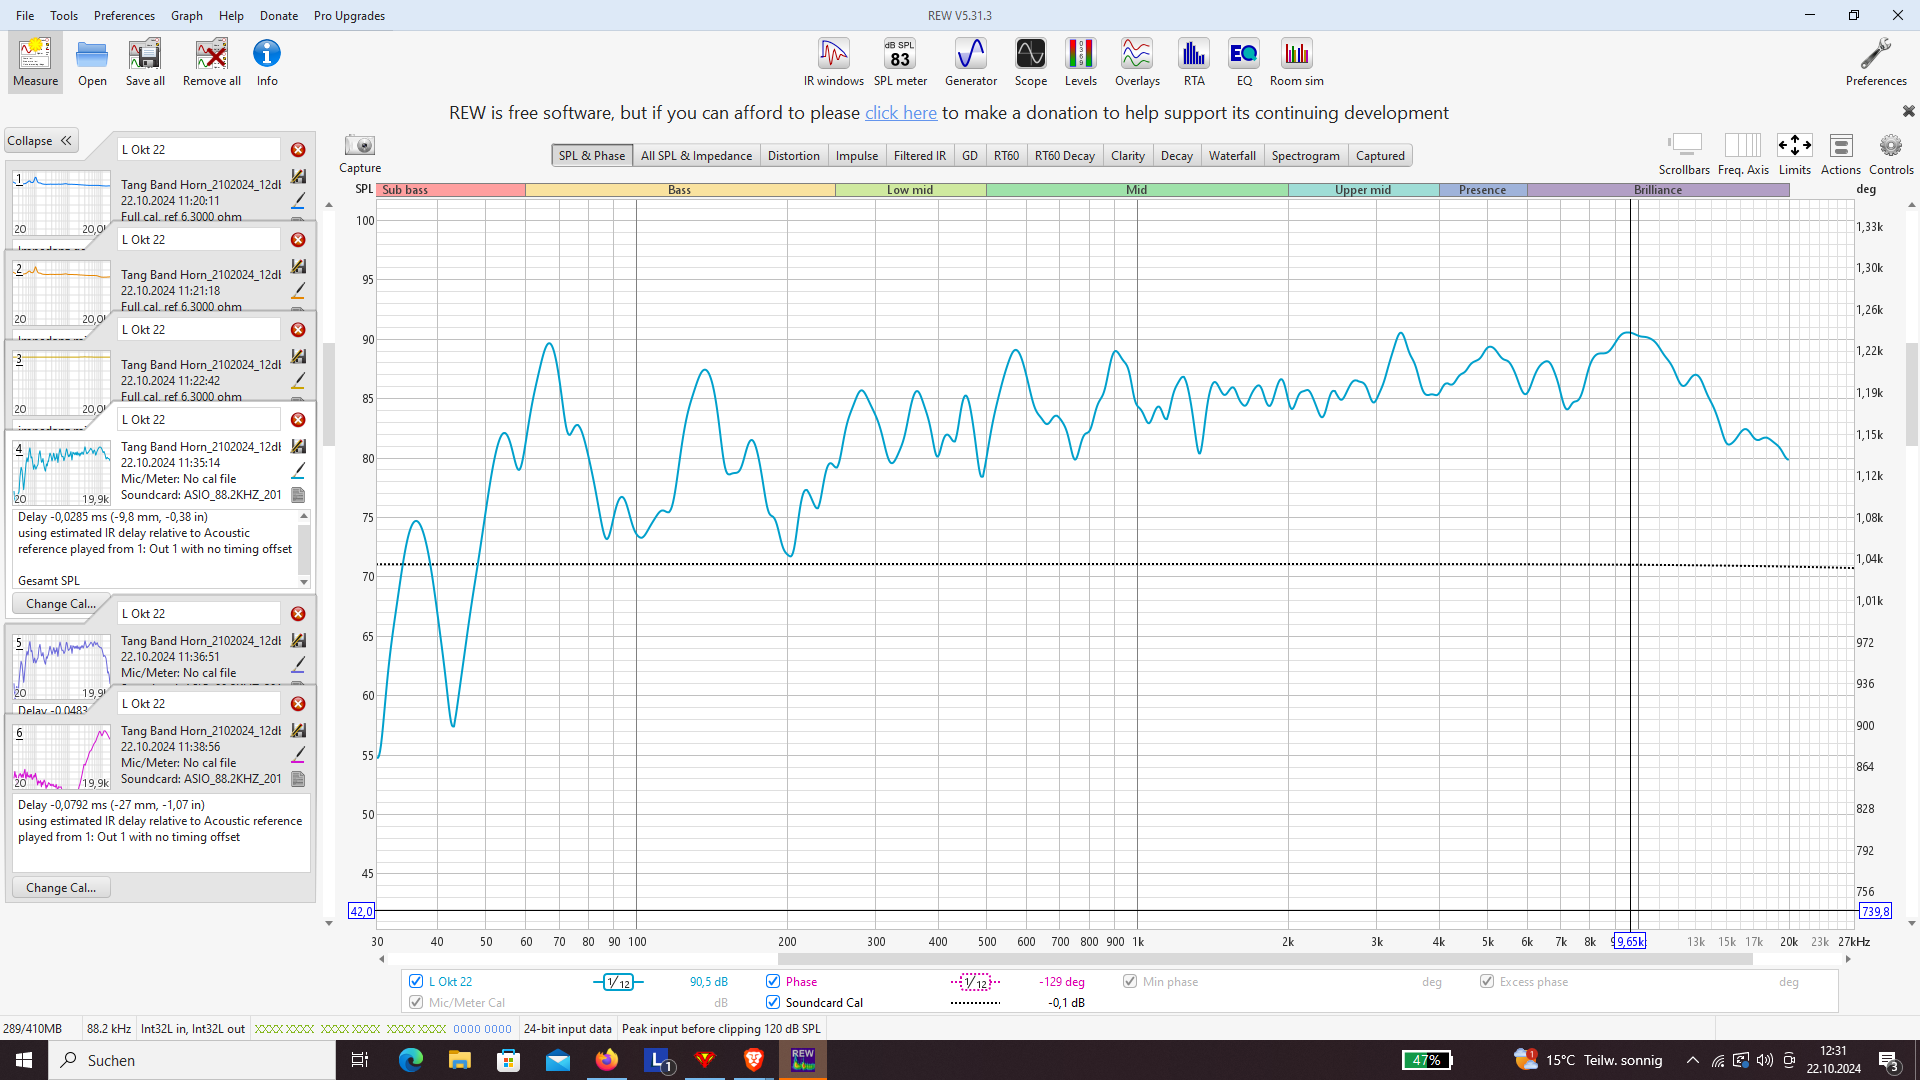
Task: Open the File menu
Action: pos(25,15)
